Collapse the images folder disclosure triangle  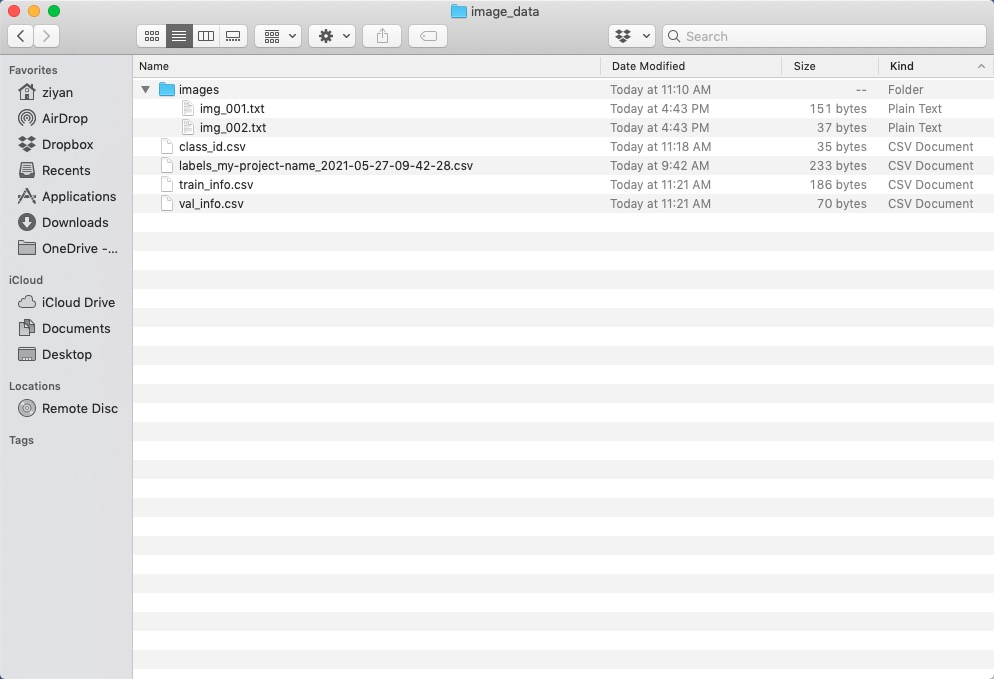click(x=146, y=90)
